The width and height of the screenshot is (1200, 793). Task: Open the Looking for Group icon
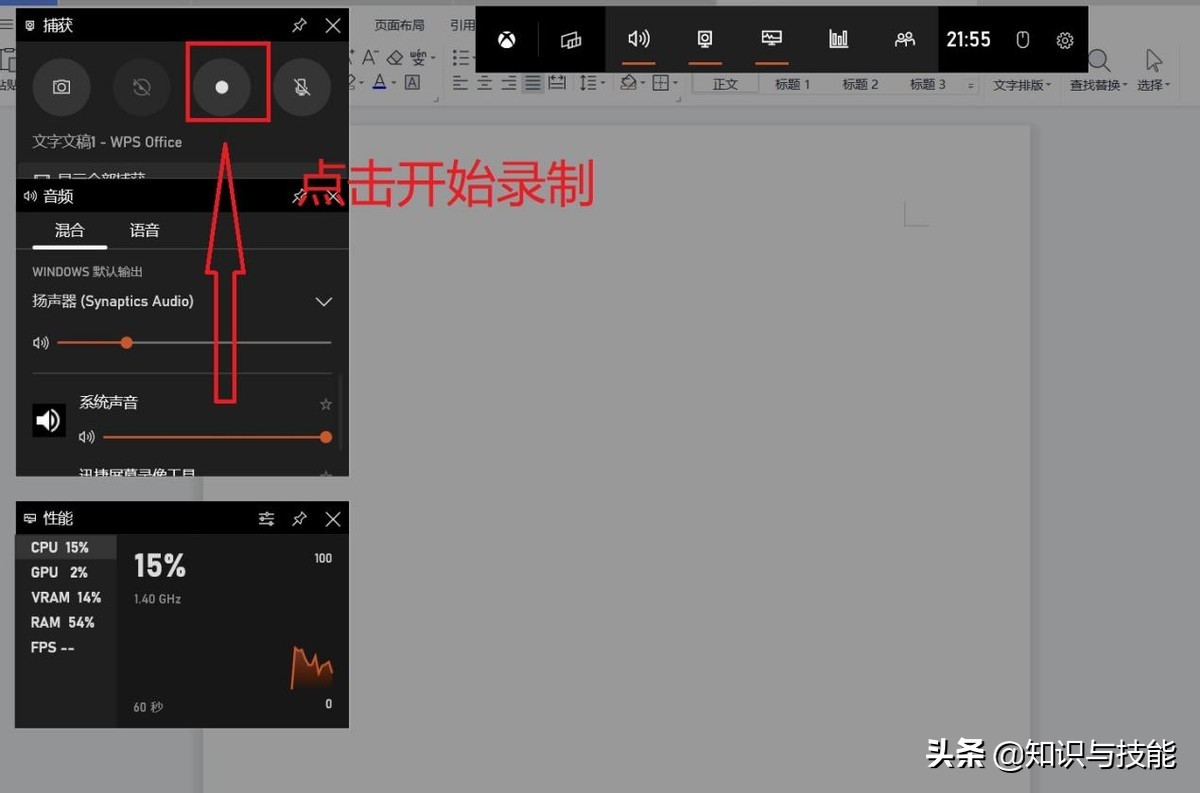point(905,39)
